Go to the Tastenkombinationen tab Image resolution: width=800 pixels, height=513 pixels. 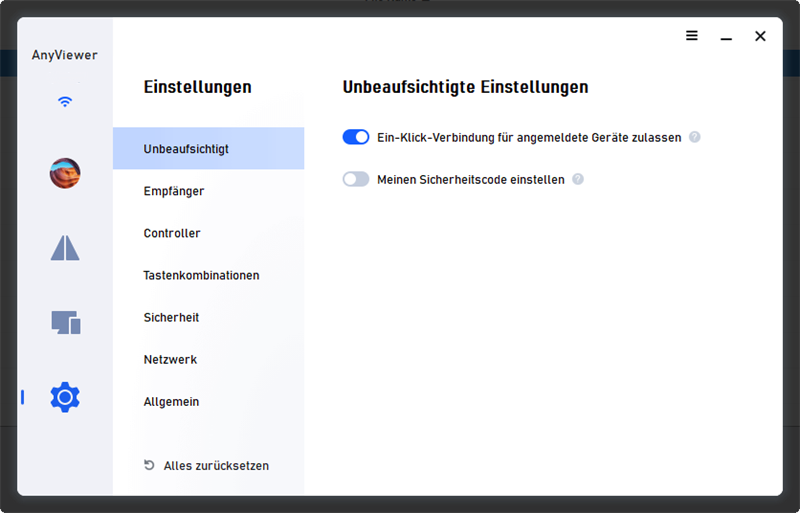(201, 275)
